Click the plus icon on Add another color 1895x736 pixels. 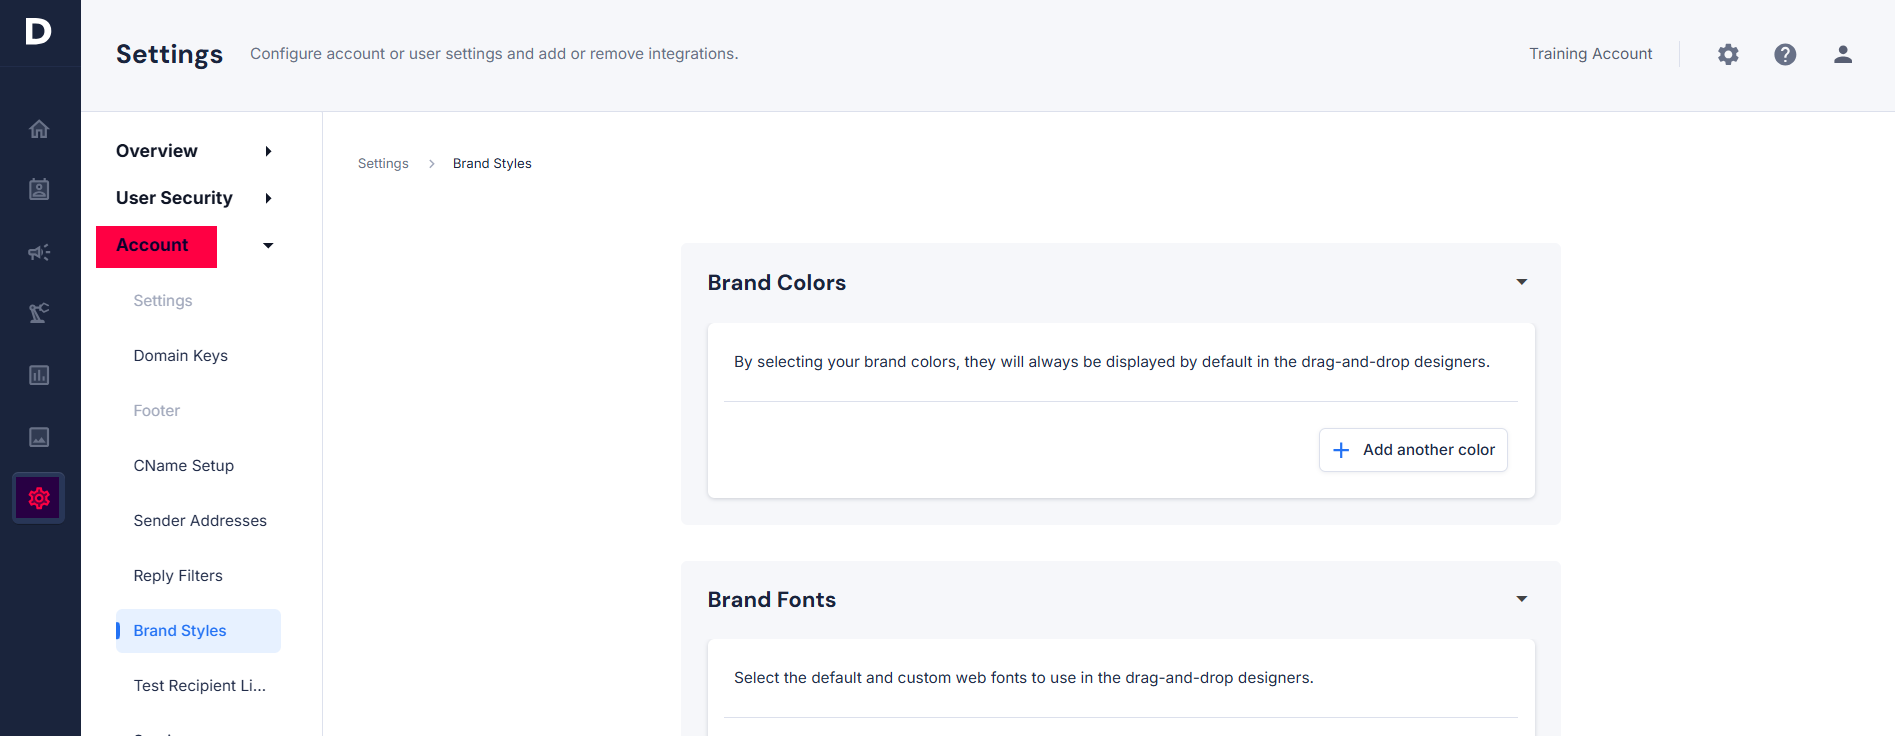pos(1341,450)
